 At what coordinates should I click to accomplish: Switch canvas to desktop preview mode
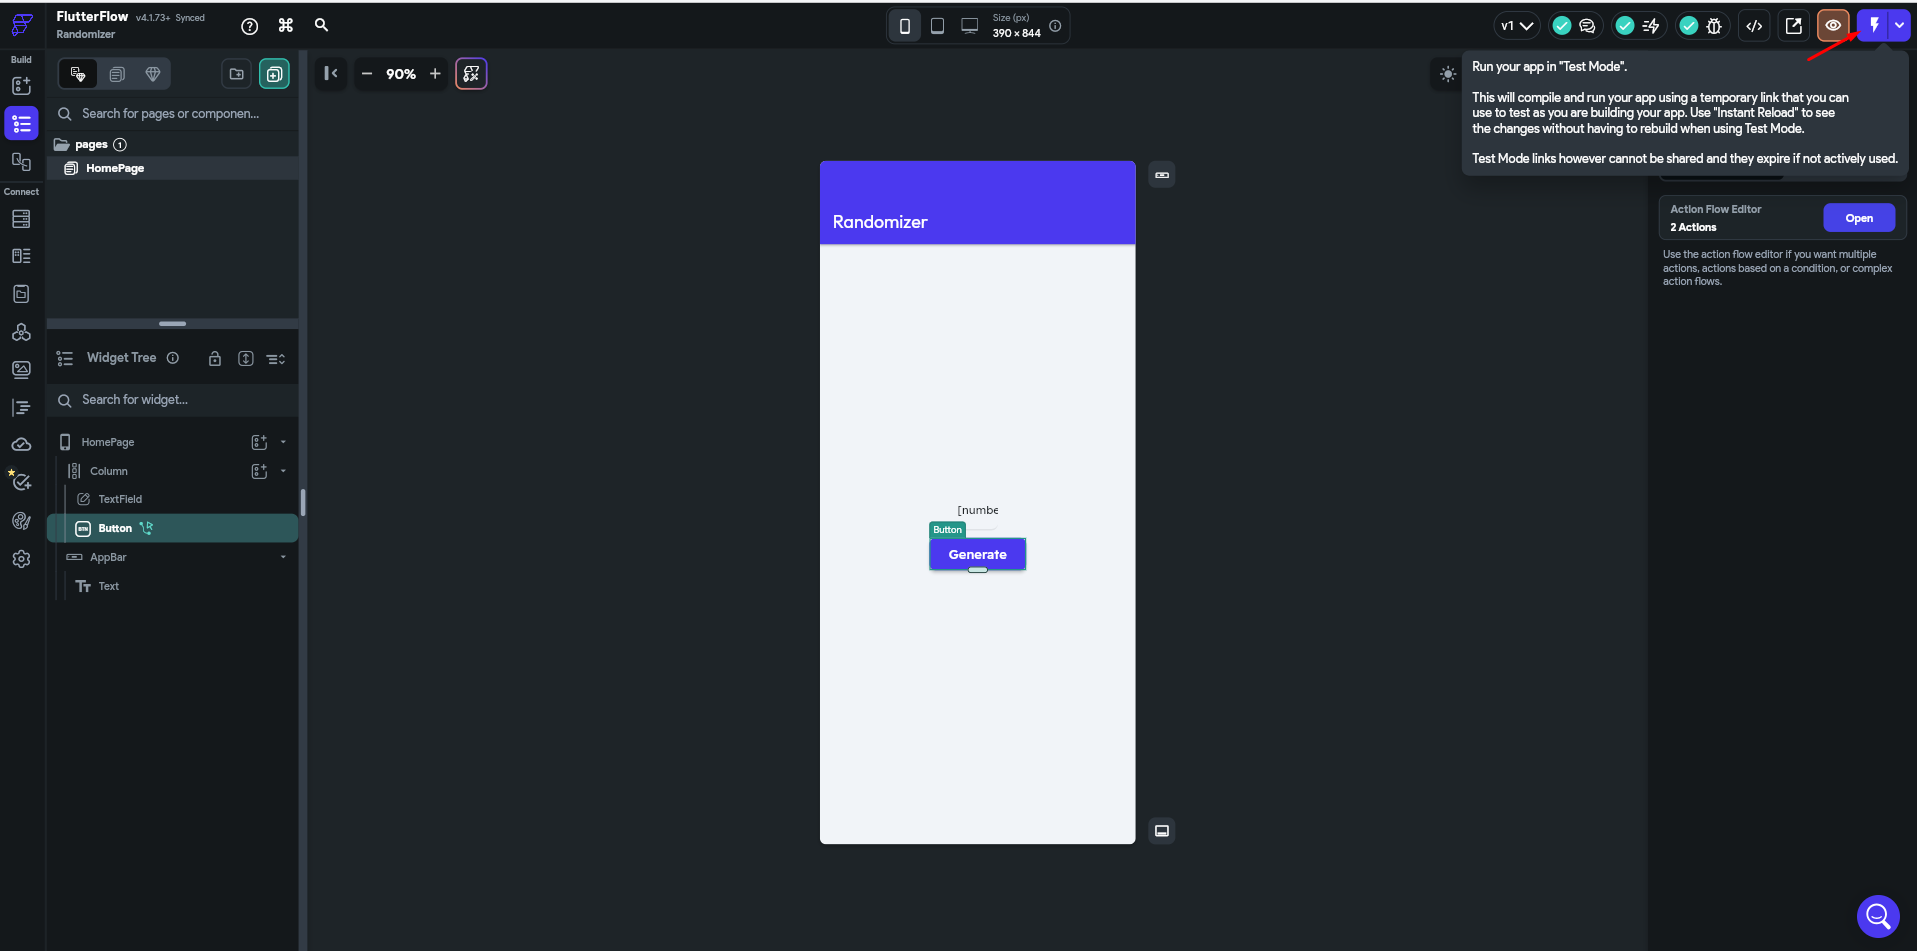pos(970,25)
